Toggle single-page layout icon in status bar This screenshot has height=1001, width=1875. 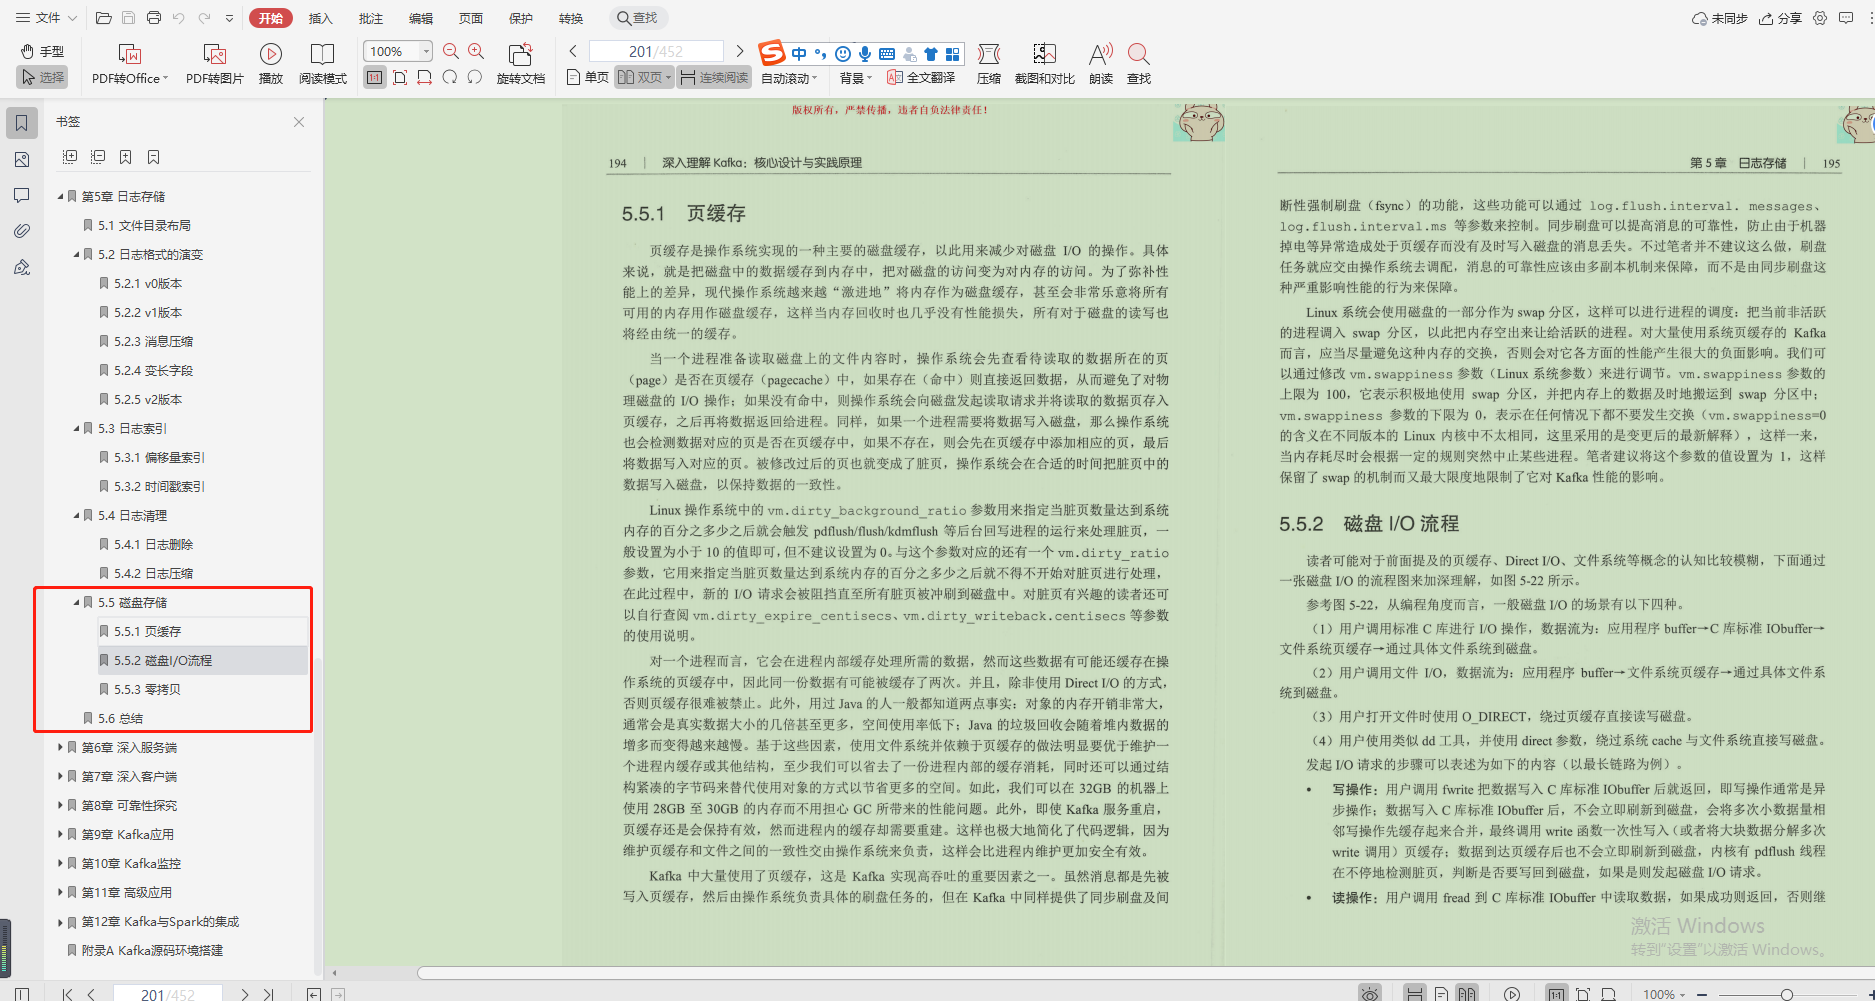(1441, 994)
